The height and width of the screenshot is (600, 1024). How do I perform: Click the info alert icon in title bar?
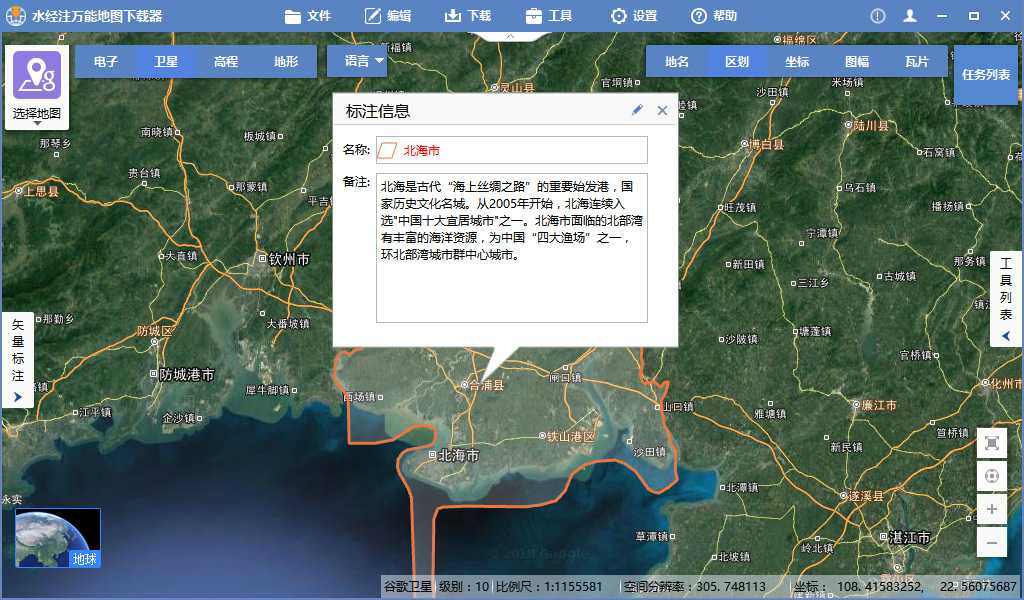pos(878,16)
